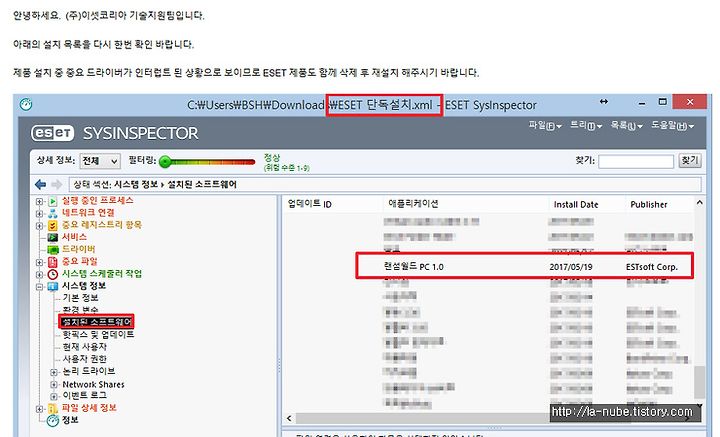The image size is (720, 437).
Task: Click the 중요 레지스트리 항목 yellow icon
Action: point(53,225)
